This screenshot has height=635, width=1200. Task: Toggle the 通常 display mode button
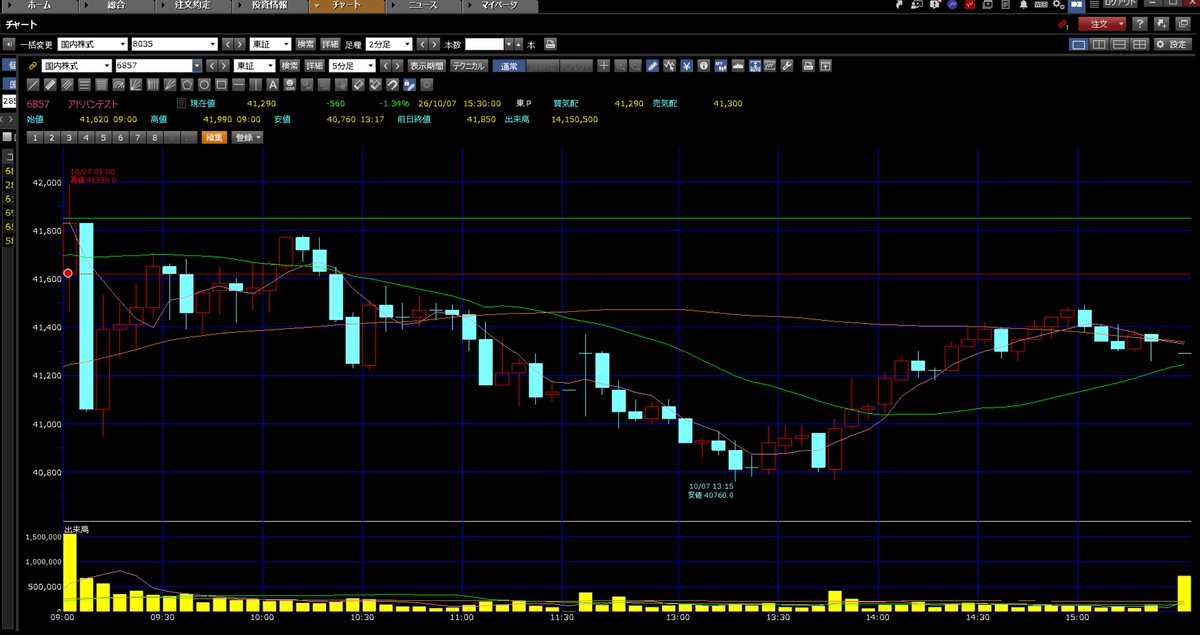pyautogui.click(x=510, y=66)
